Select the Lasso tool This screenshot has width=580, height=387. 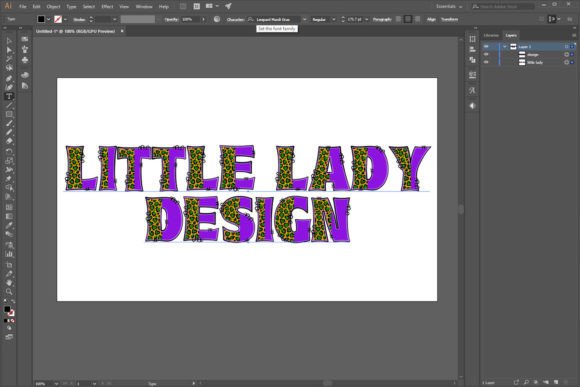9,68
